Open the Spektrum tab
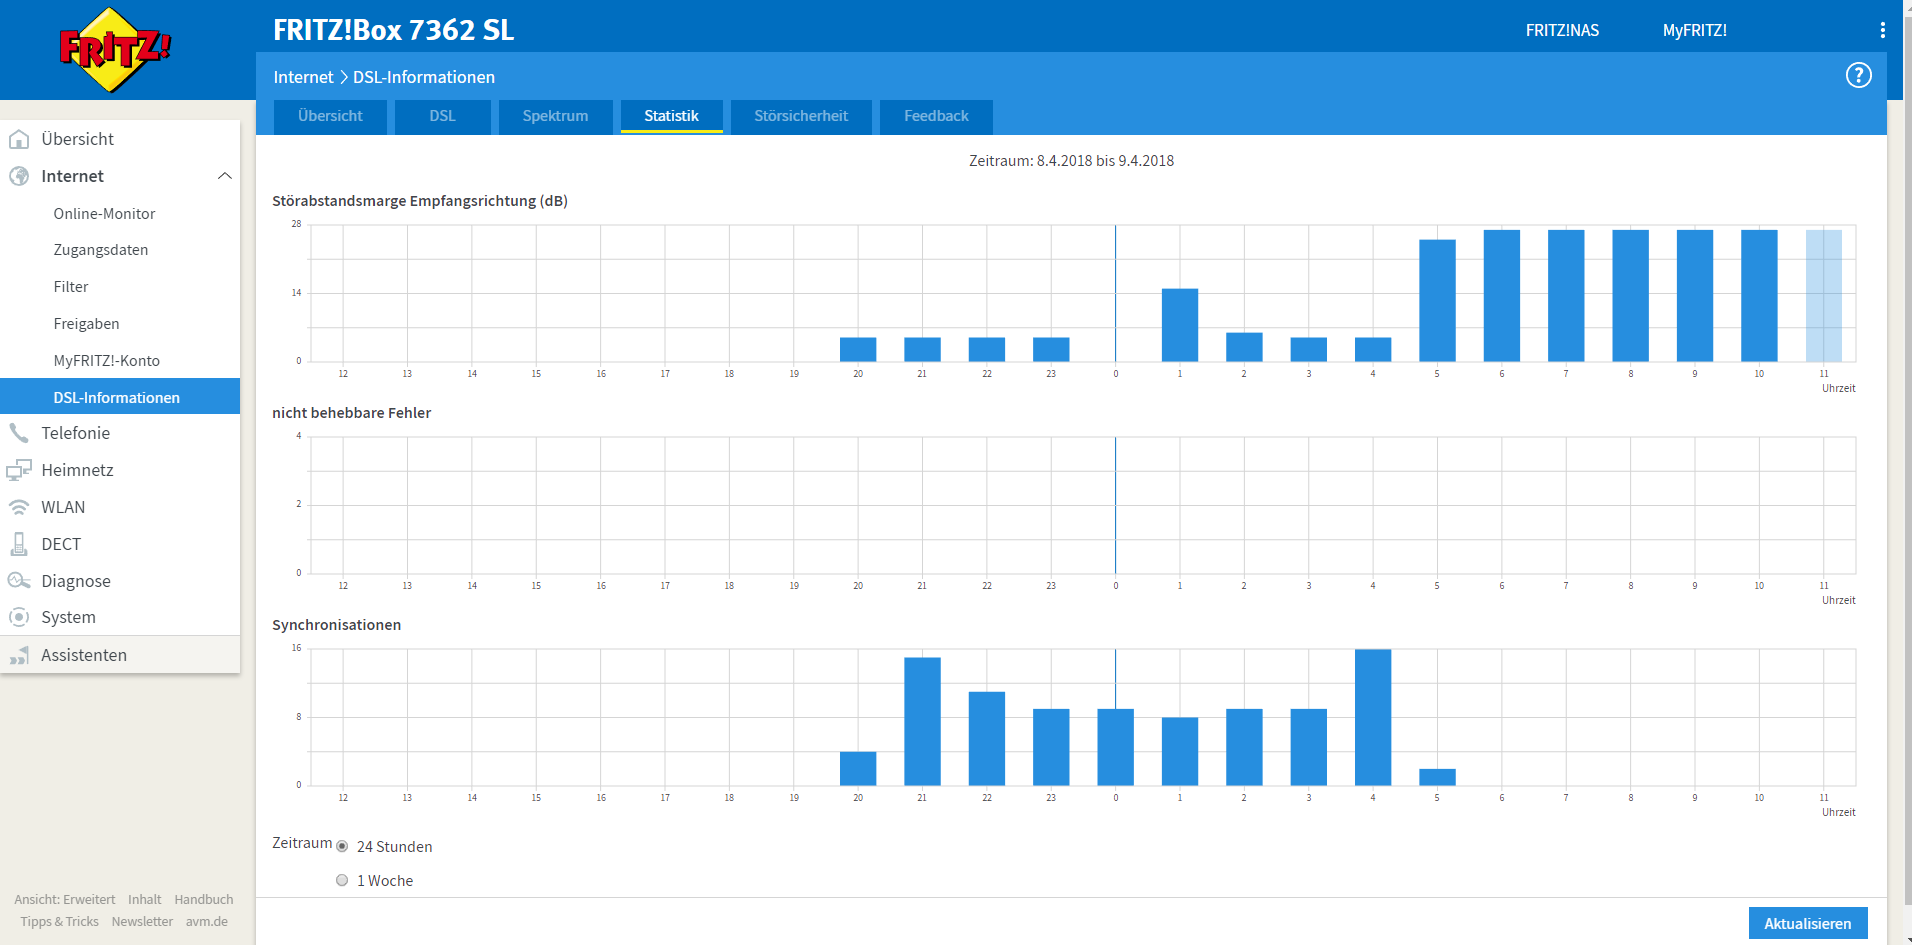This screenshot has width=1912, height=945. coord(555,116)
